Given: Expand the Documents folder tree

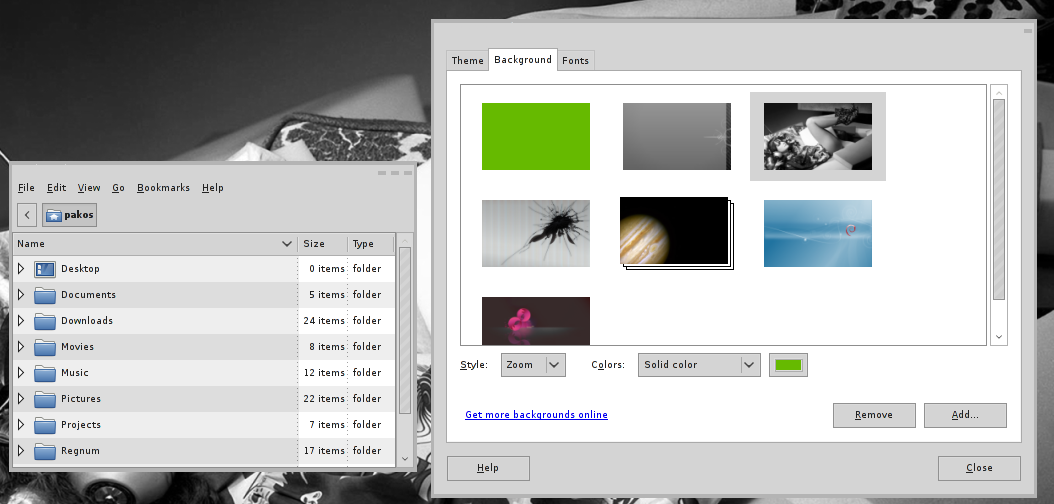Looking at the screenshot, I should pos(21,295).
